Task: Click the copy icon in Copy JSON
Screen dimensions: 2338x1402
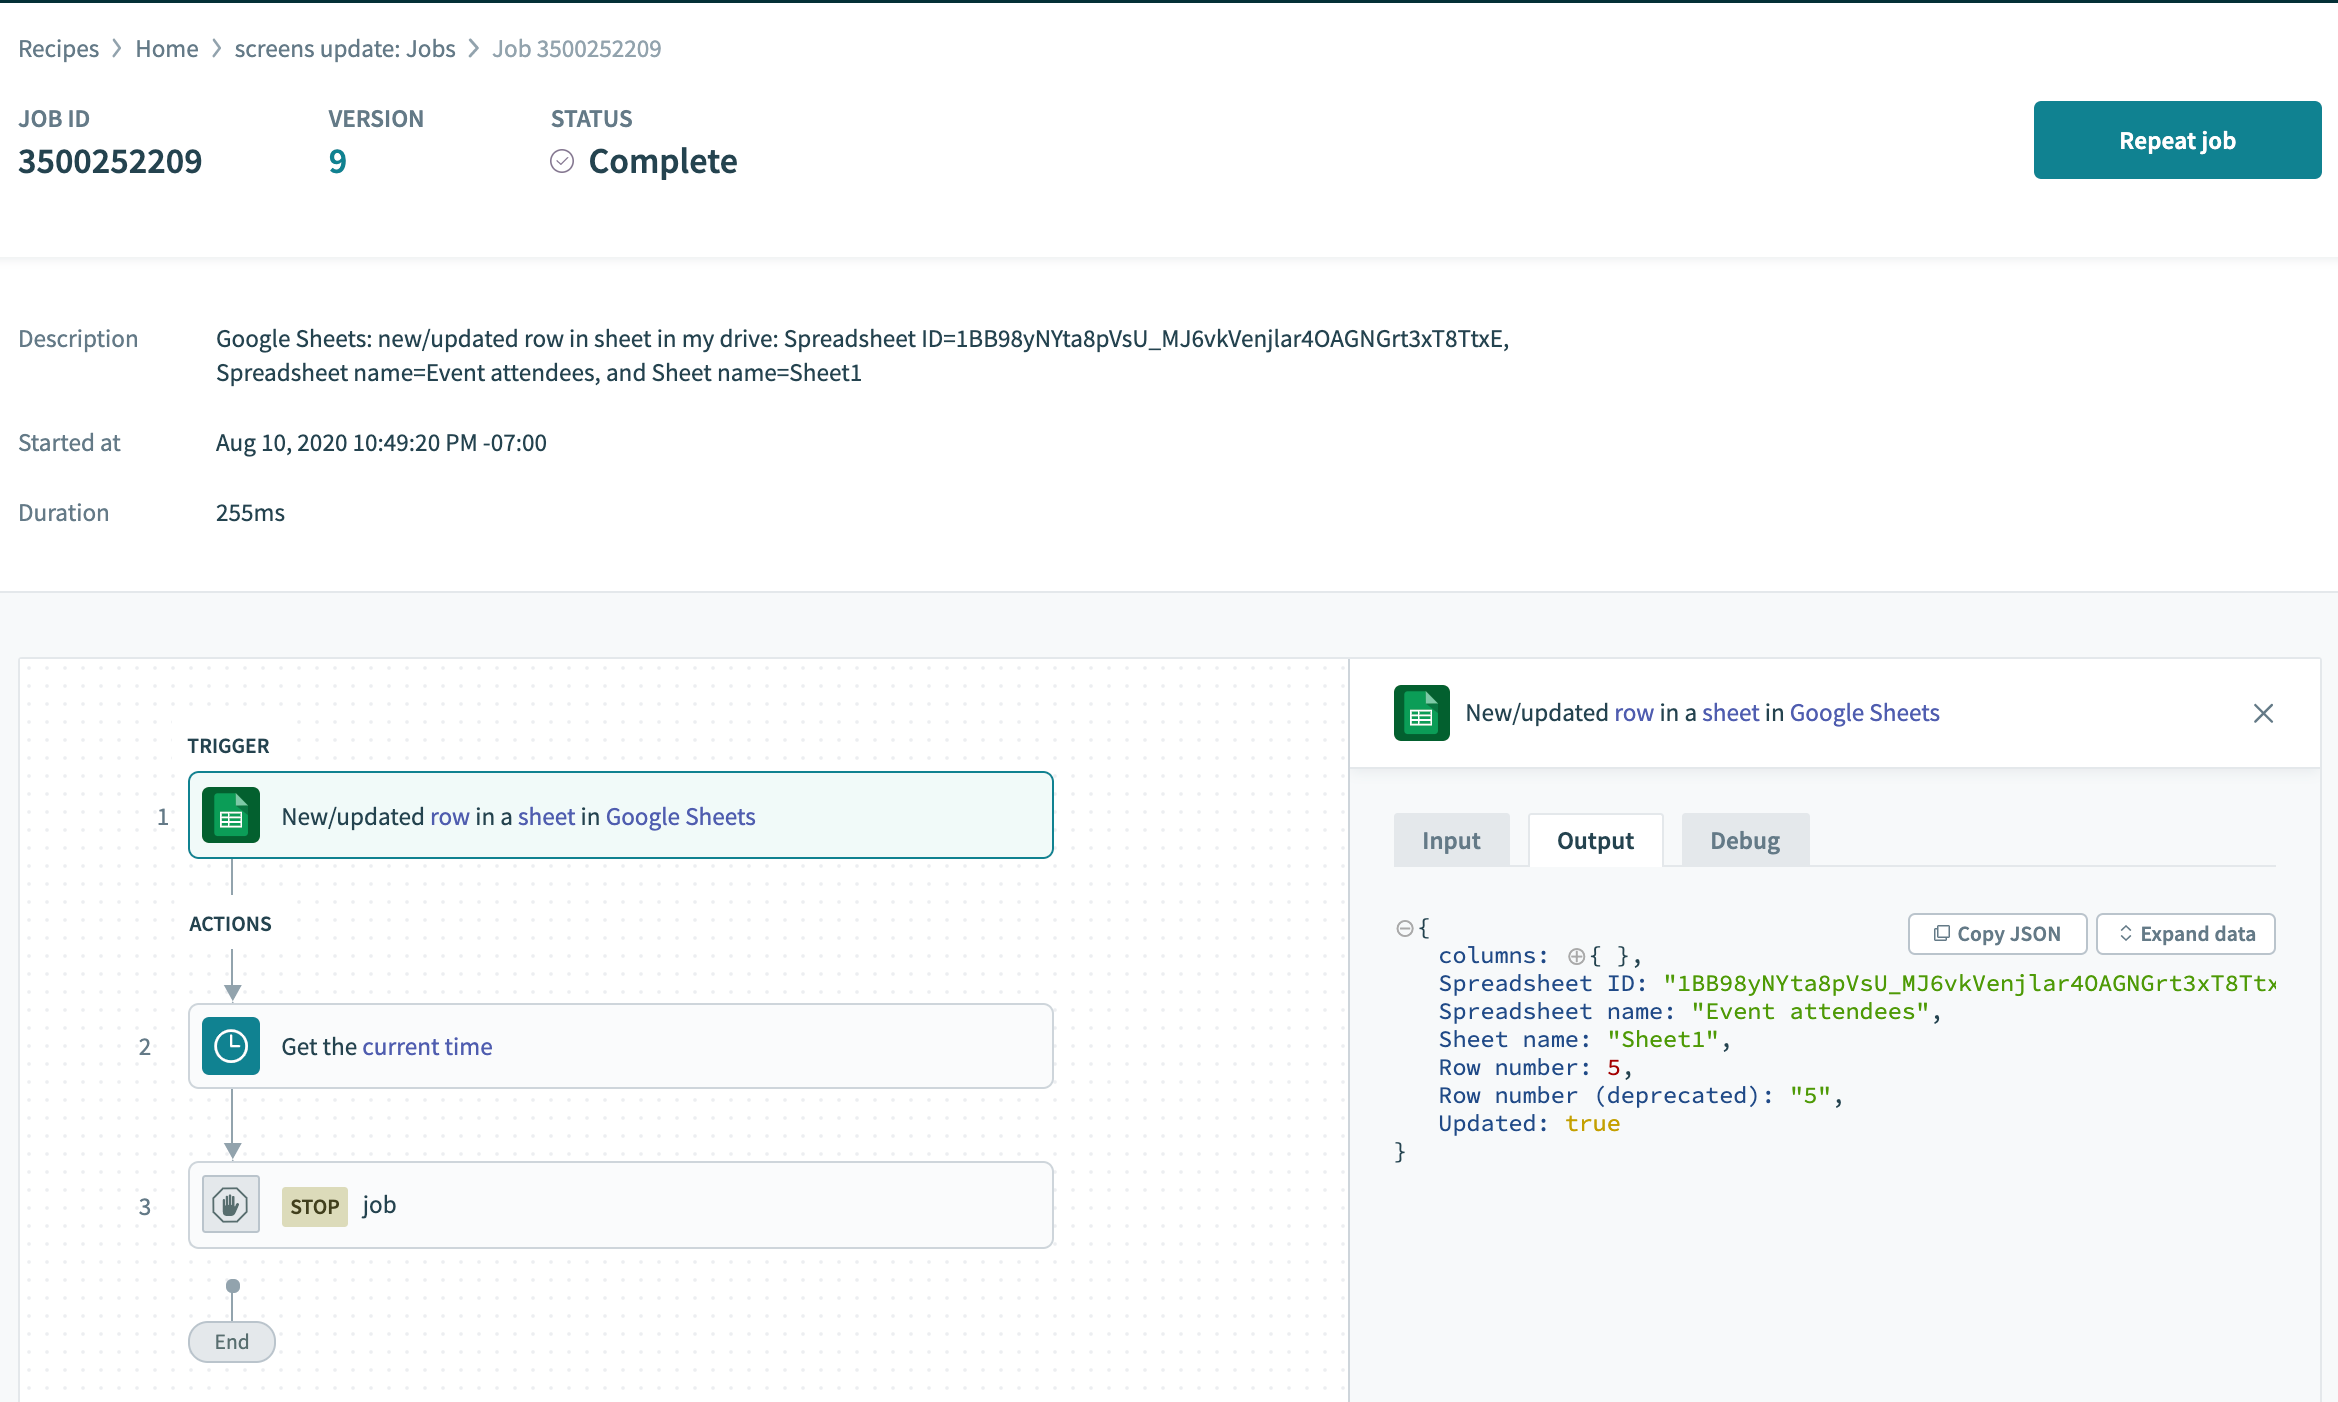Action: [1941, 933]
